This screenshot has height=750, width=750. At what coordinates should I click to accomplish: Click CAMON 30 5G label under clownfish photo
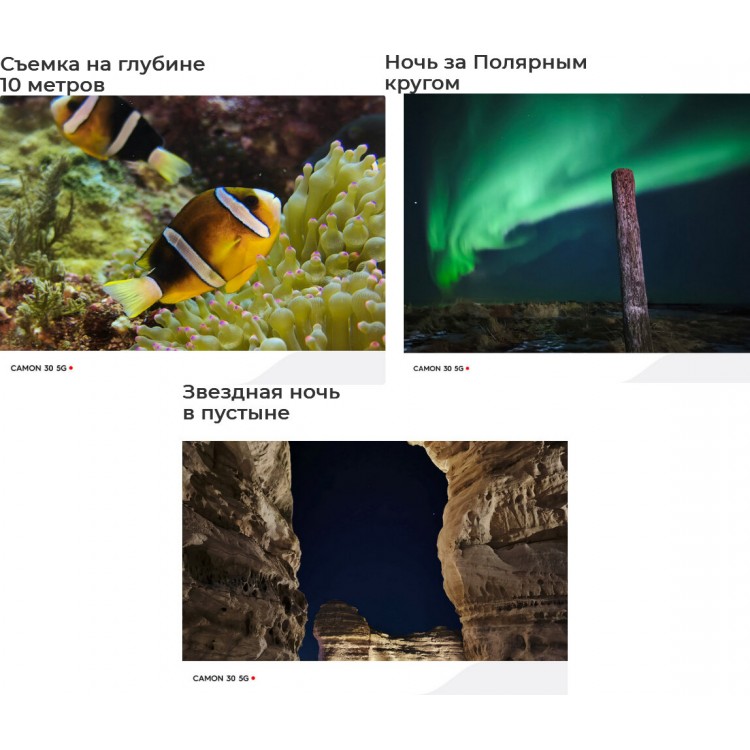(x=38, y=368)
